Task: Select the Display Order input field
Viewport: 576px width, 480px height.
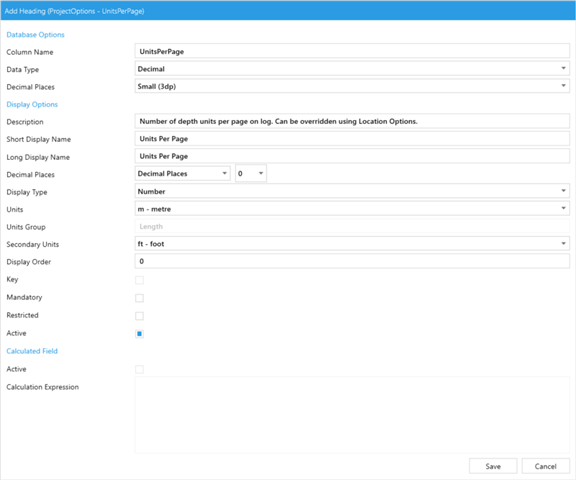Action: click(352, 261)
